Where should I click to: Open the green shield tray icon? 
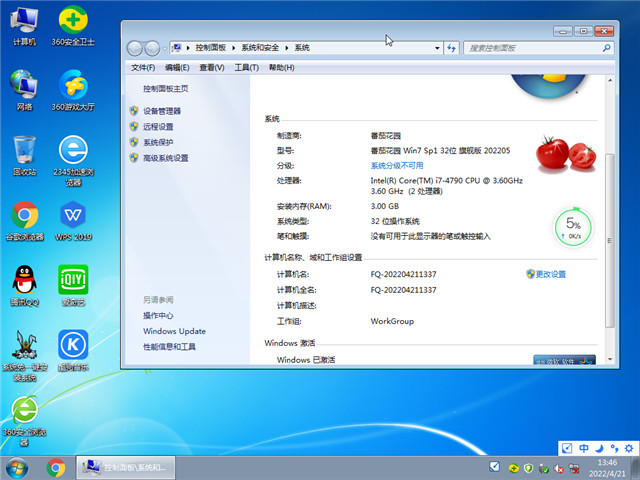[x=528, y=468]
